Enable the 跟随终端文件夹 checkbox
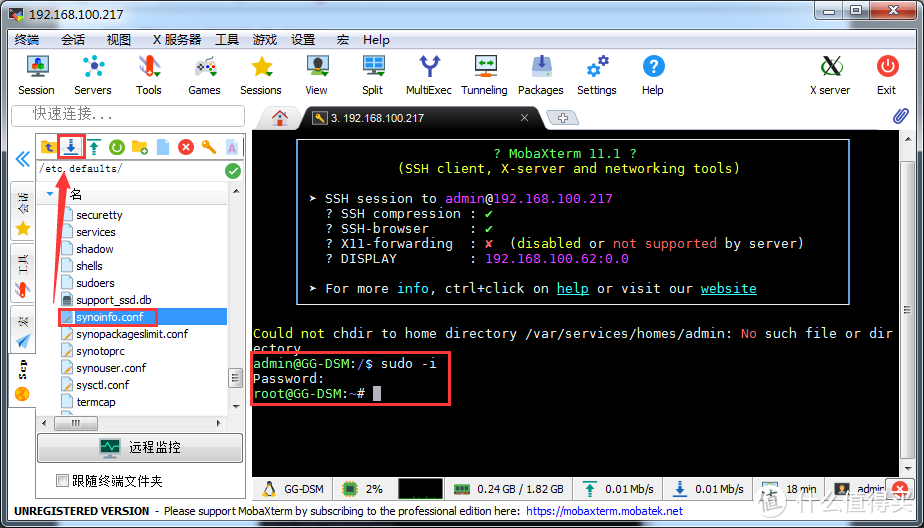 tap(62, 481)
